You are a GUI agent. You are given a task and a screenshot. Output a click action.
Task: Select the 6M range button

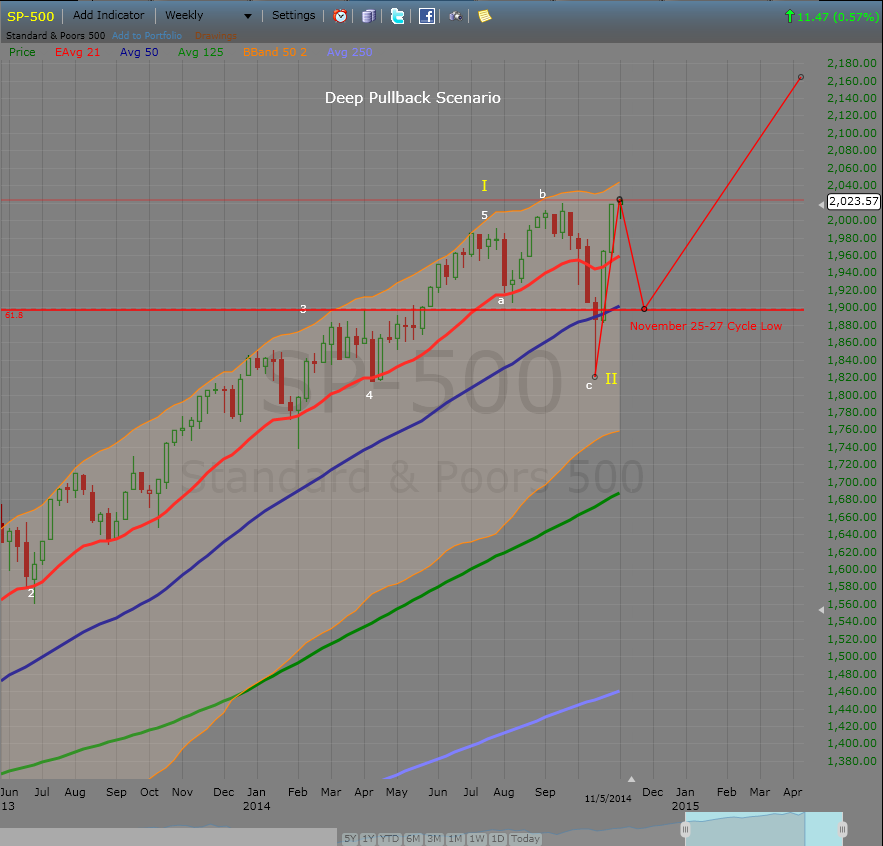(x=413, y=839)
